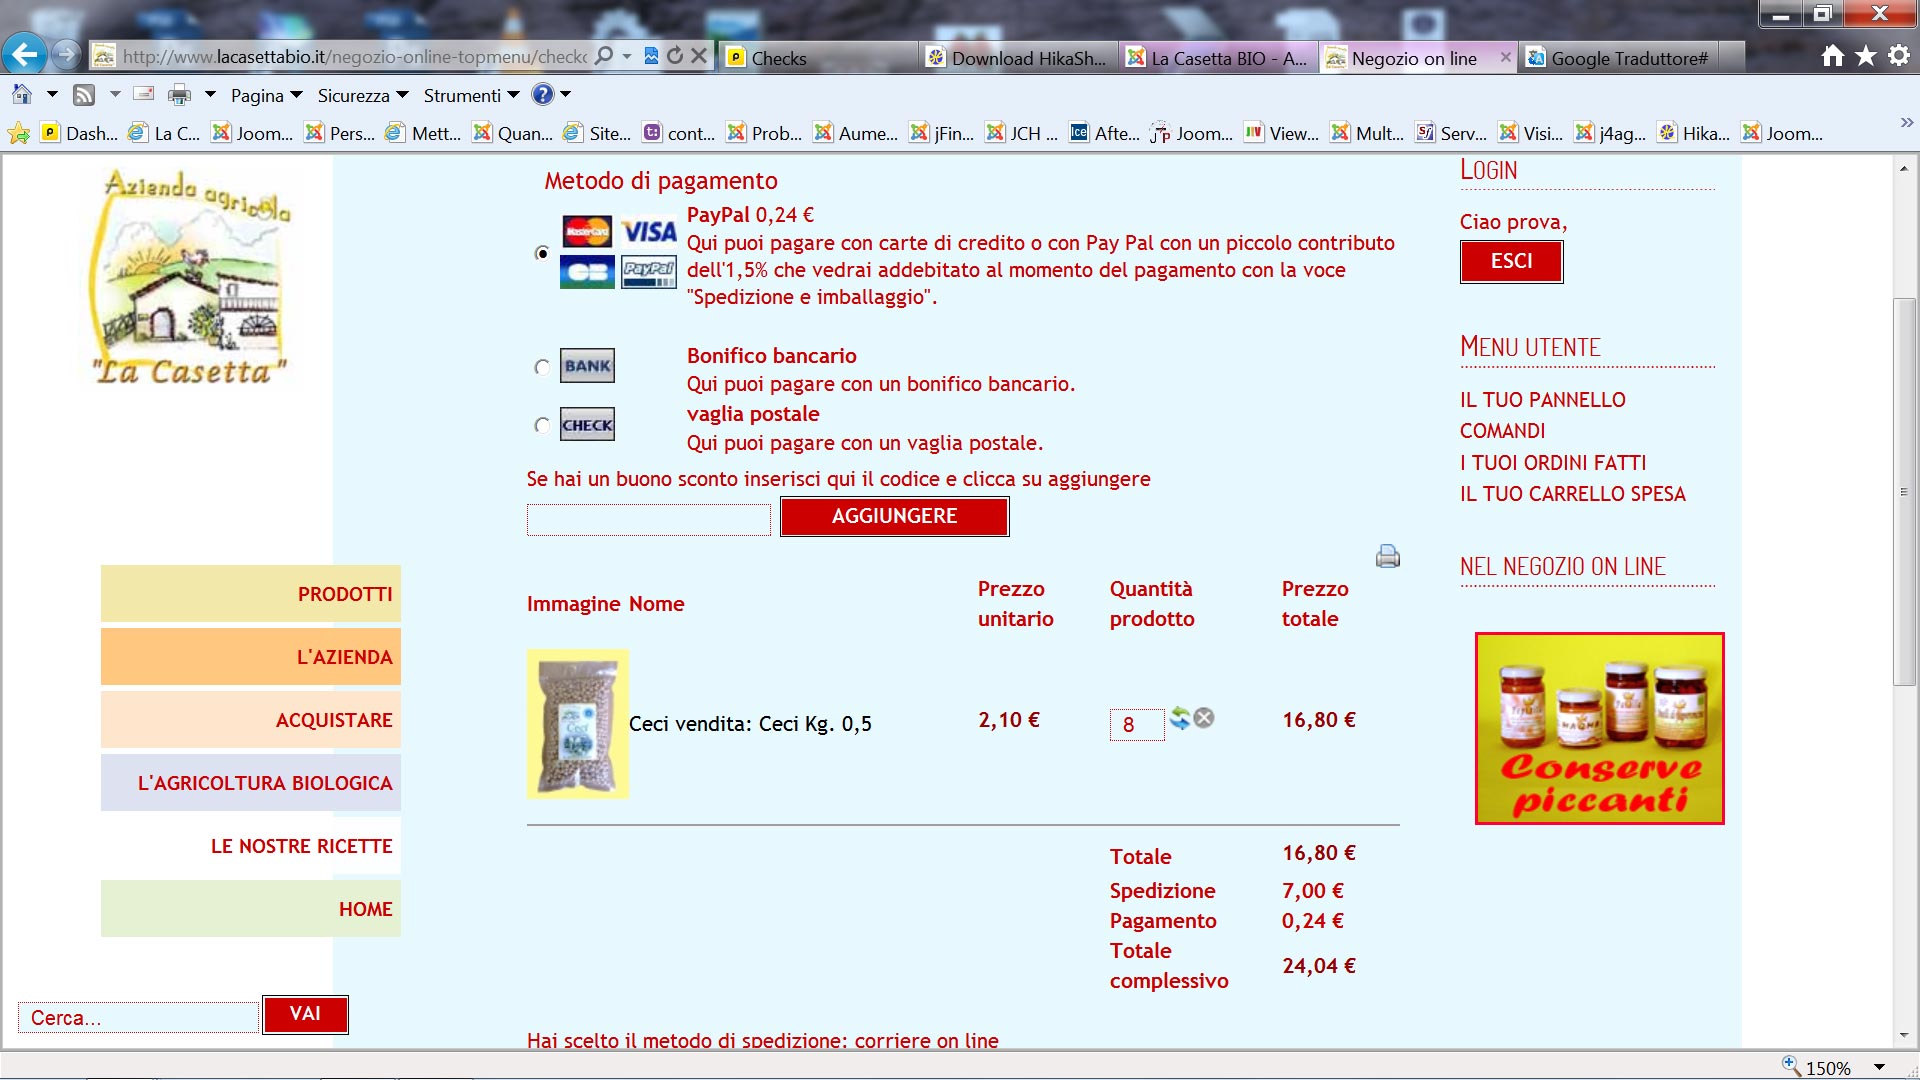Click the printer icon above the cart table

click(1388, 557)
